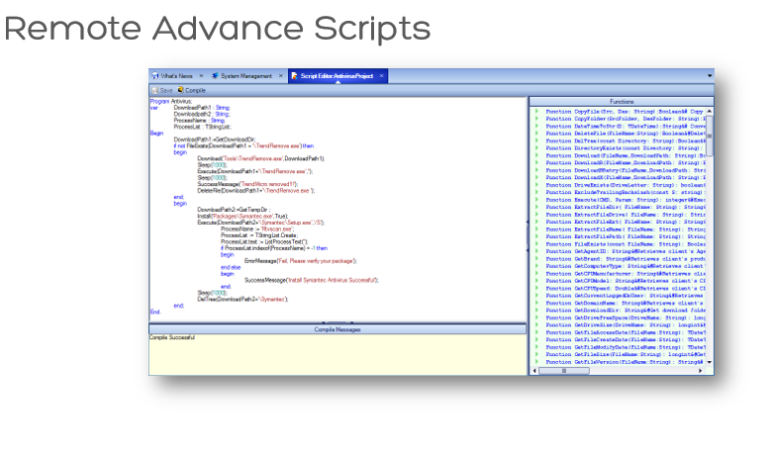Switch to the System Management tab
Screen dimensions: 768x455
click(245, 76)
